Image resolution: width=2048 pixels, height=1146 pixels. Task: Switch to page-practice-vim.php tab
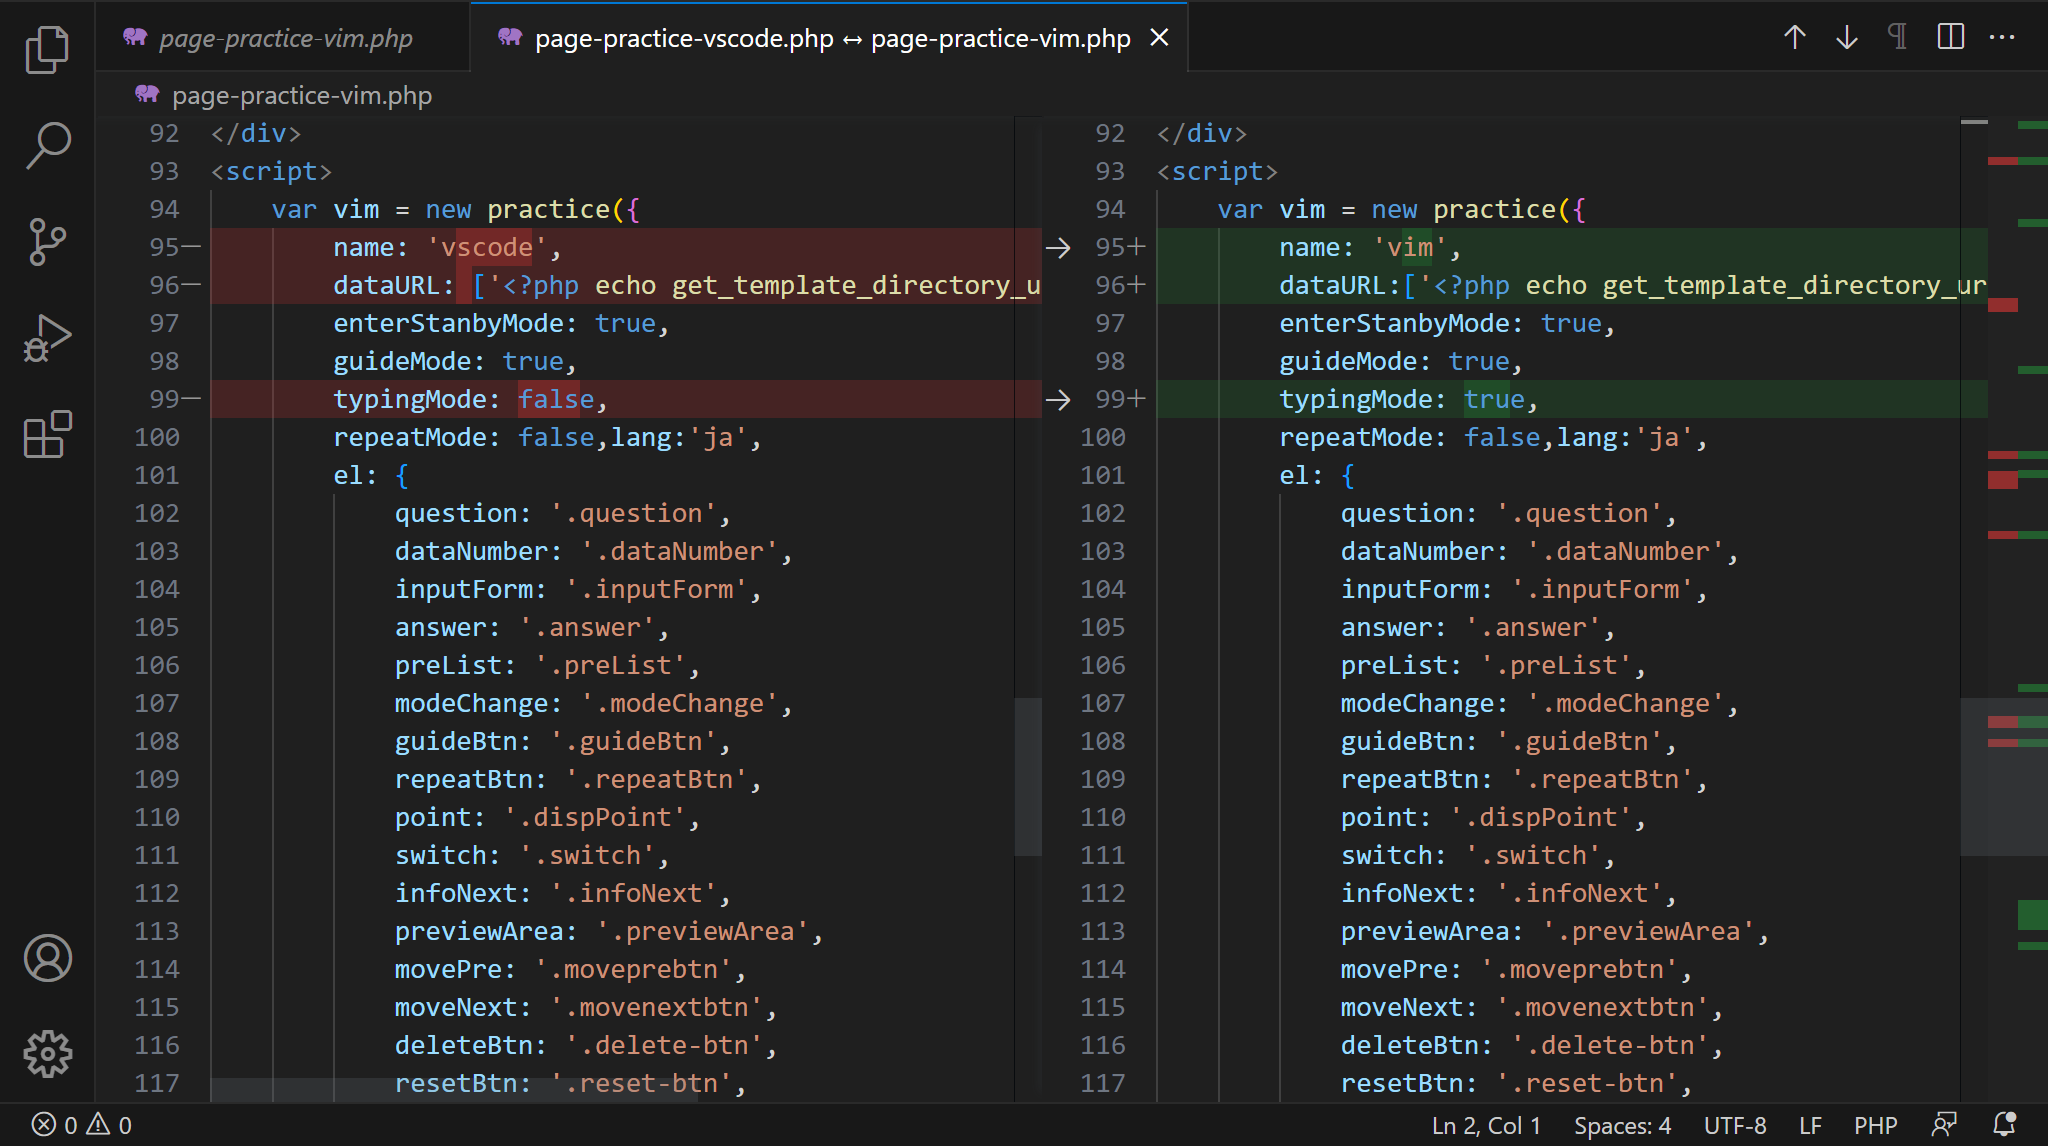[x=285, y=38]
